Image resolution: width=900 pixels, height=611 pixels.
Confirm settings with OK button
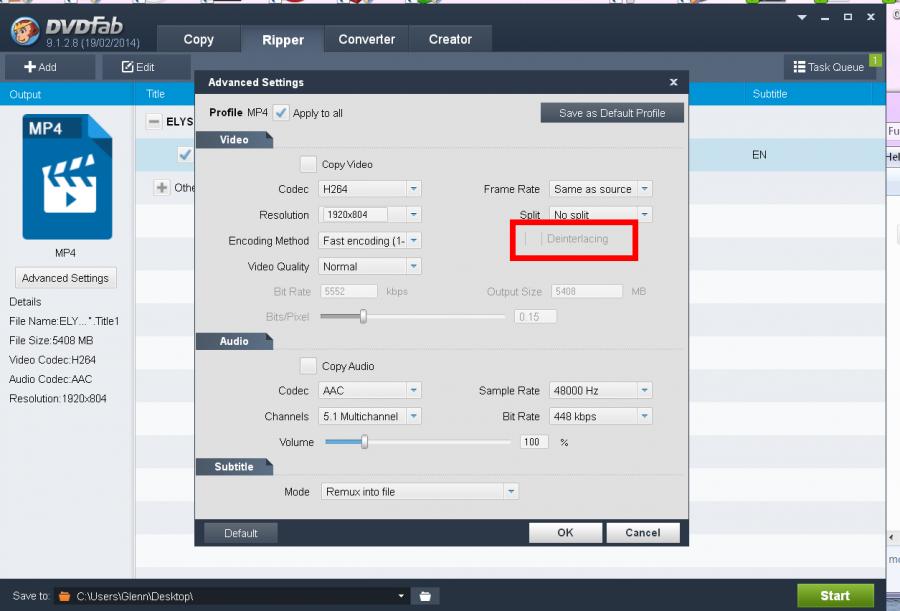(x=565, y=532)
